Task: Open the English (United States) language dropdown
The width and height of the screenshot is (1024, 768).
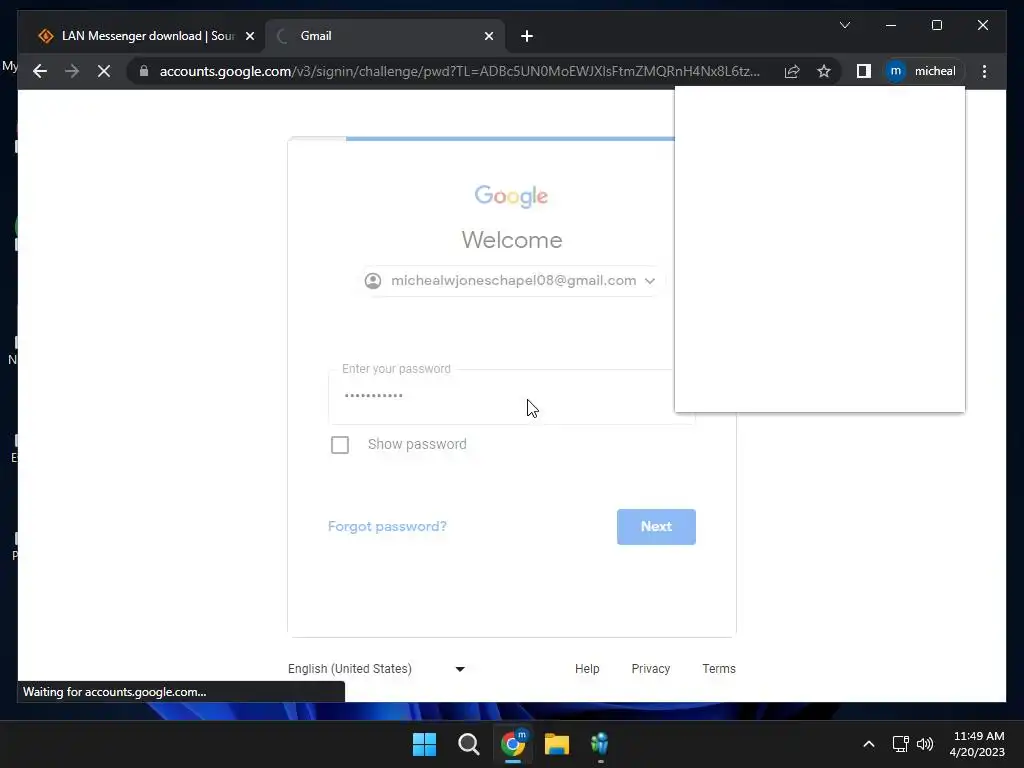Action: click(377, 669)
